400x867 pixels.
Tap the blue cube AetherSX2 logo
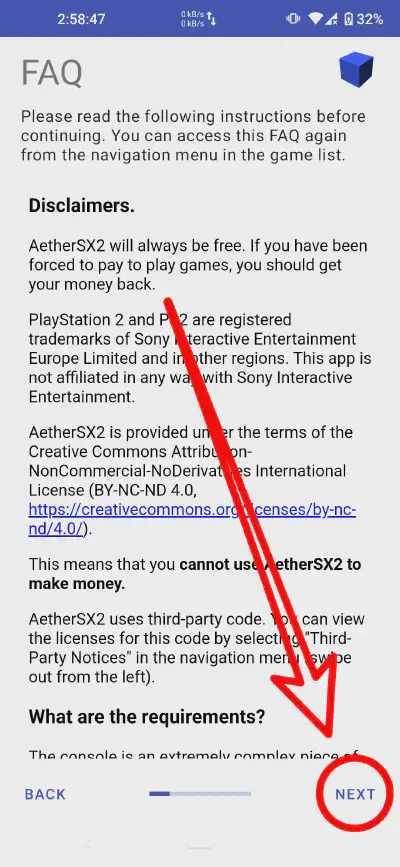356,69
